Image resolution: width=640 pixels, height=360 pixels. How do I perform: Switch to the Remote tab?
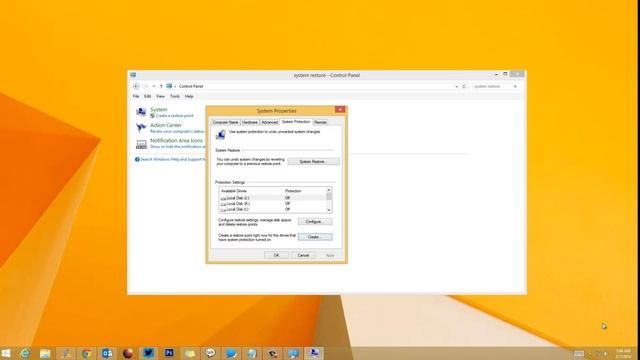(x=320, y=122)
